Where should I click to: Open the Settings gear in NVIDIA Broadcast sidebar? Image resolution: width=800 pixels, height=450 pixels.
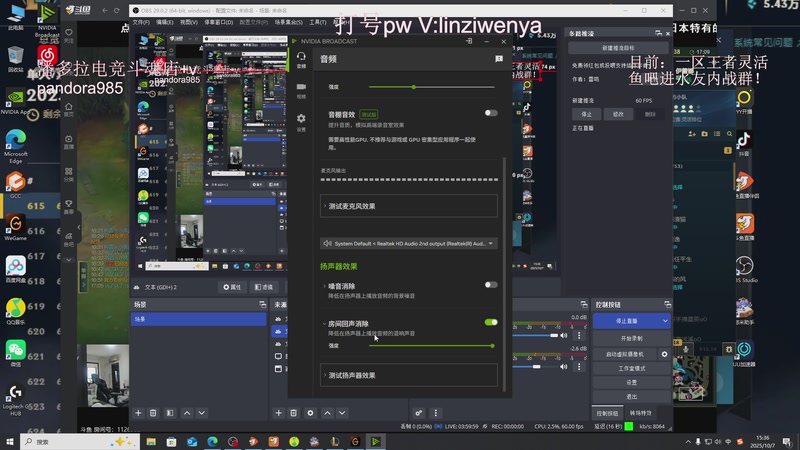tap(301, 121)
